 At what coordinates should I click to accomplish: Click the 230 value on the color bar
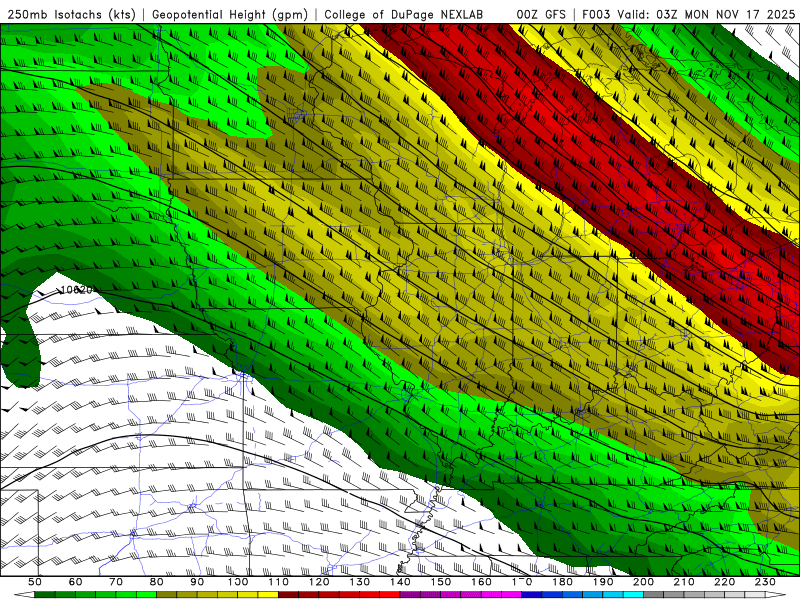(x=765, y=582)
